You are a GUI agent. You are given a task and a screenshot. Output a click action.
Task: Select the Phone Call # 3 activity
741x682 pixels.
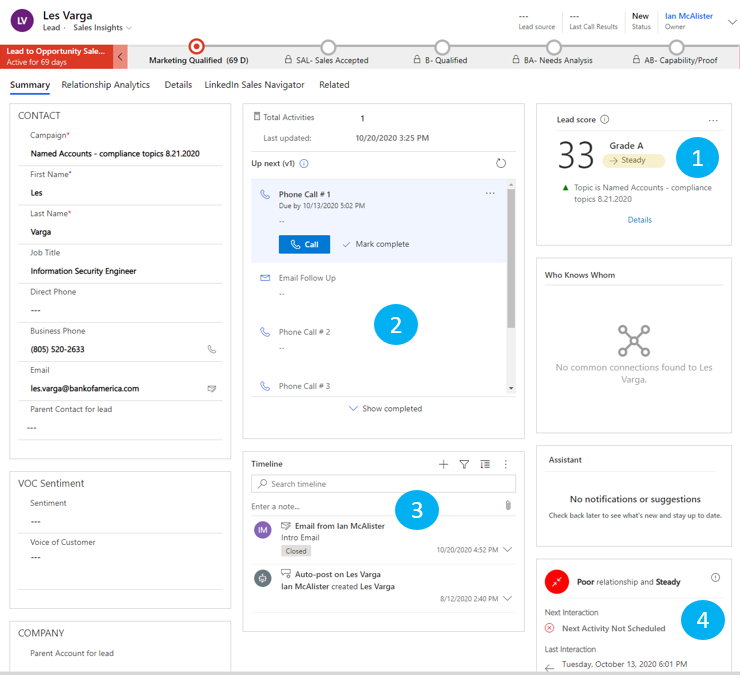click(x=304, y=387)
